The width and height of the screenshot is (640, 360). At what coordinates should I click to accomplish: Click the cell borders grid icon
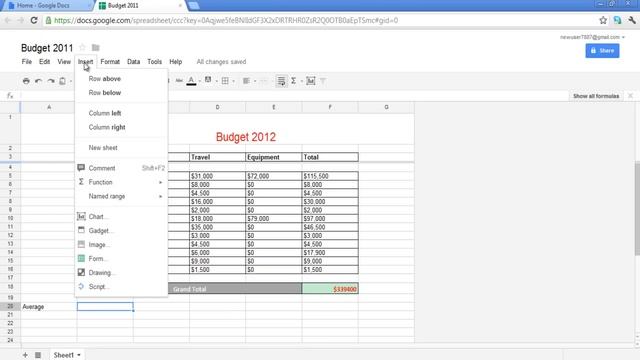point(225,81)
